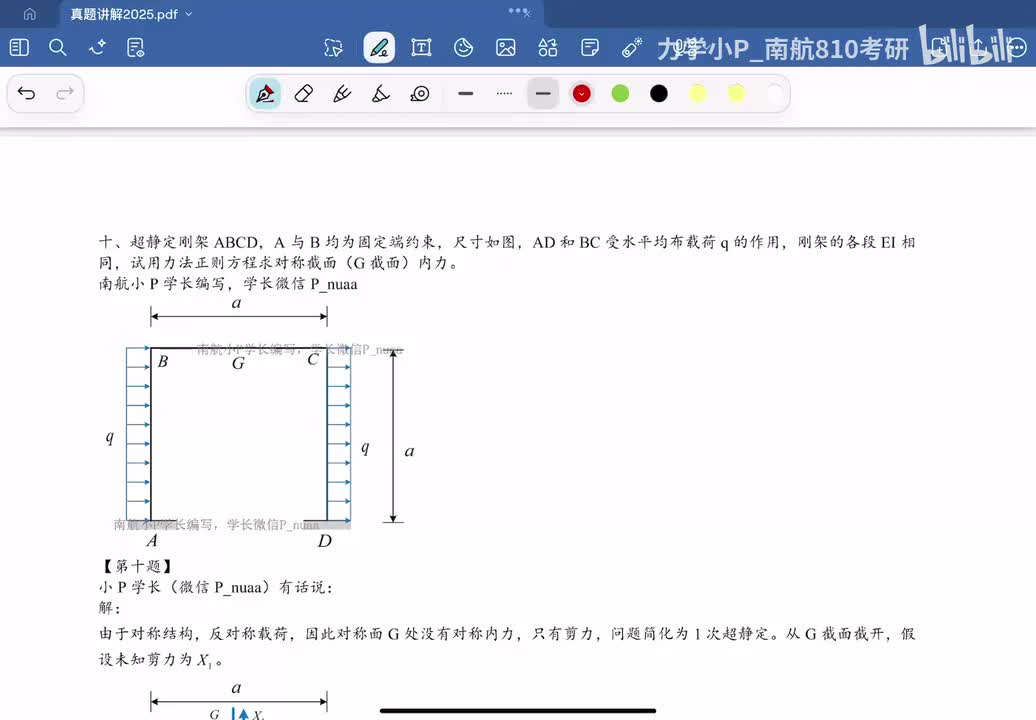Select the lasso selection tool
1036x720 pixels.
pos(334,48)
